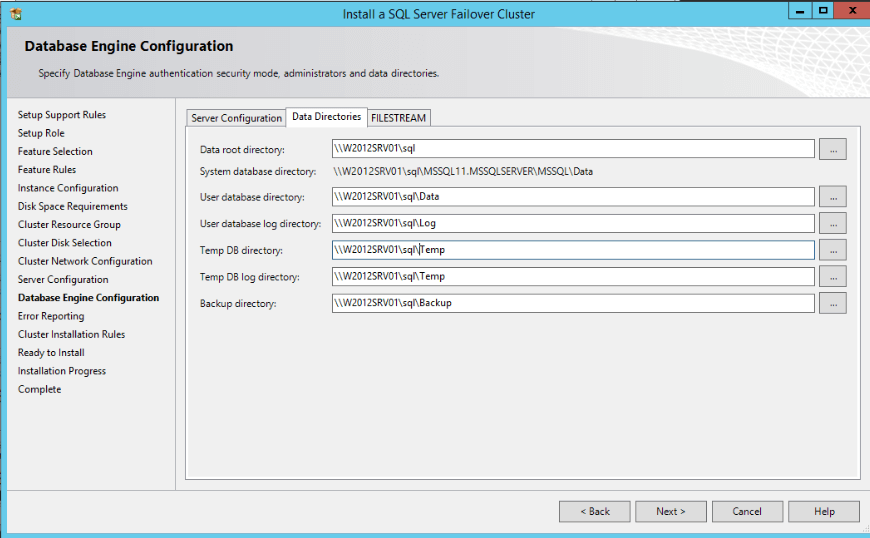Edit the Backup directory path field
The image size is (870, 538).
point(573,303)
